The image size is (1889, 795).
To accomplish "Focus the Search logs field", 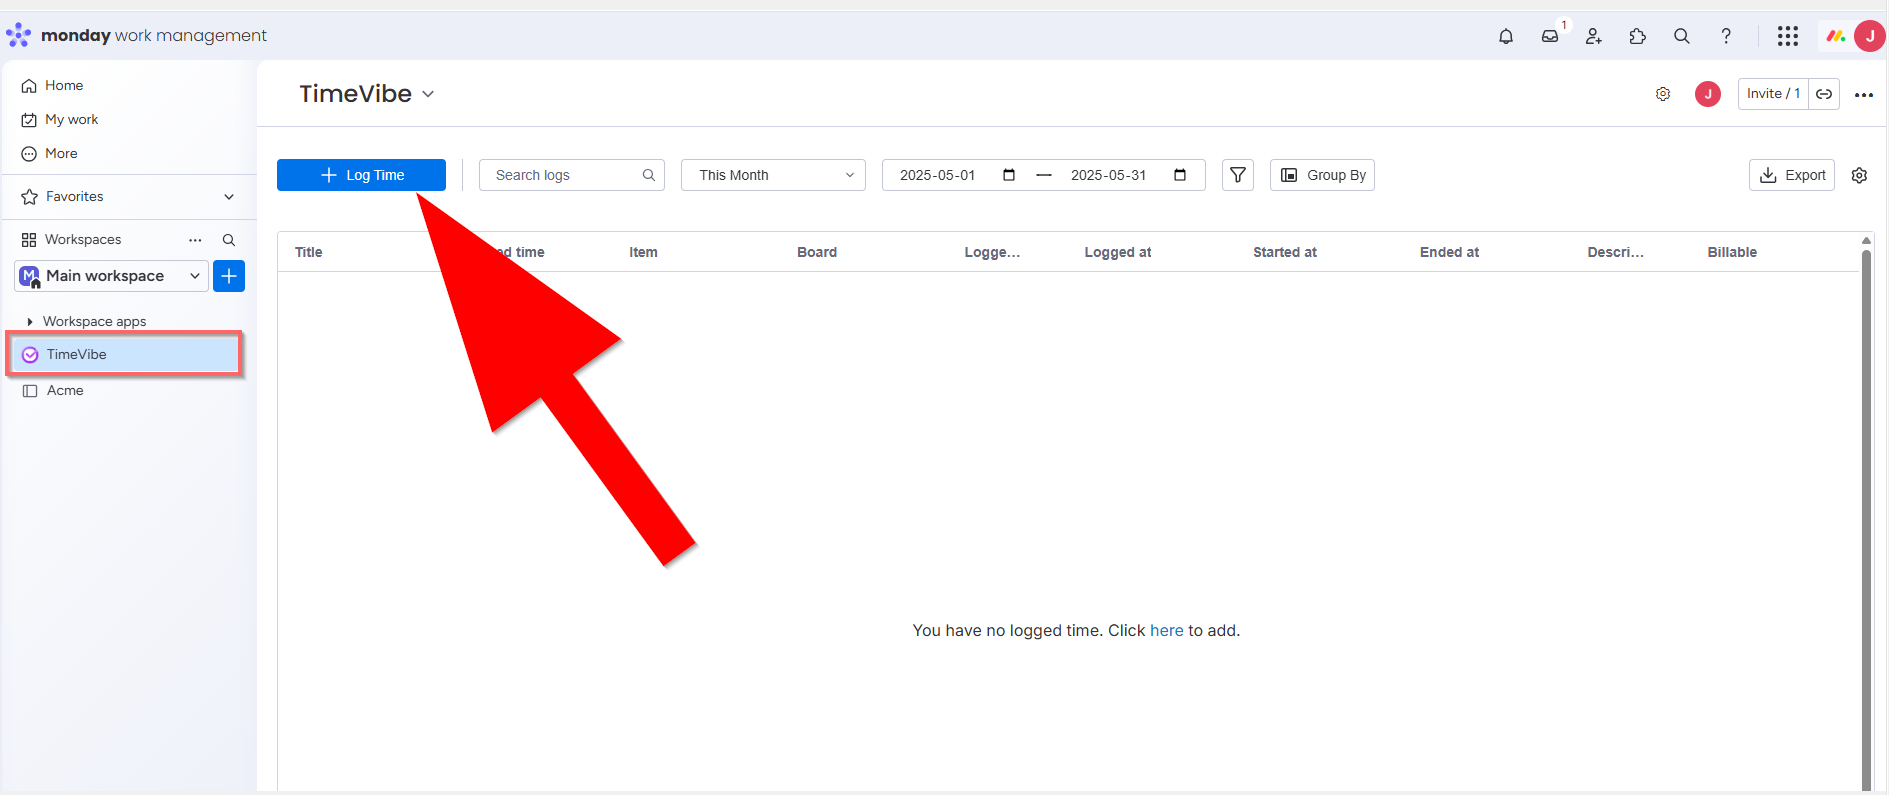I will [572, 175].
